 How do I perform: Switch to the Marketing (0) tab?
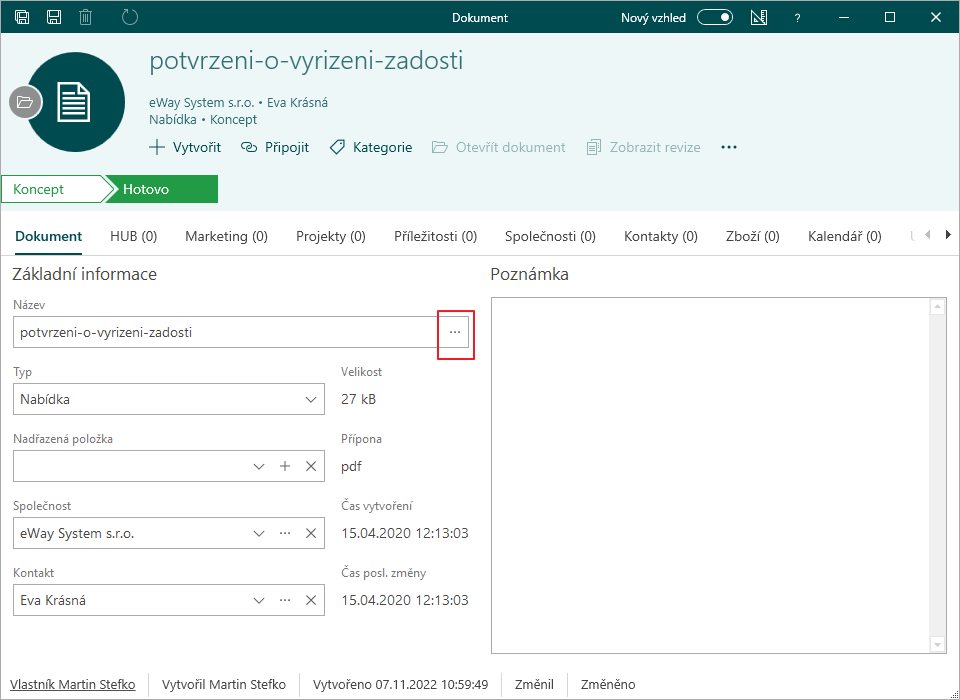click(227, 236)
